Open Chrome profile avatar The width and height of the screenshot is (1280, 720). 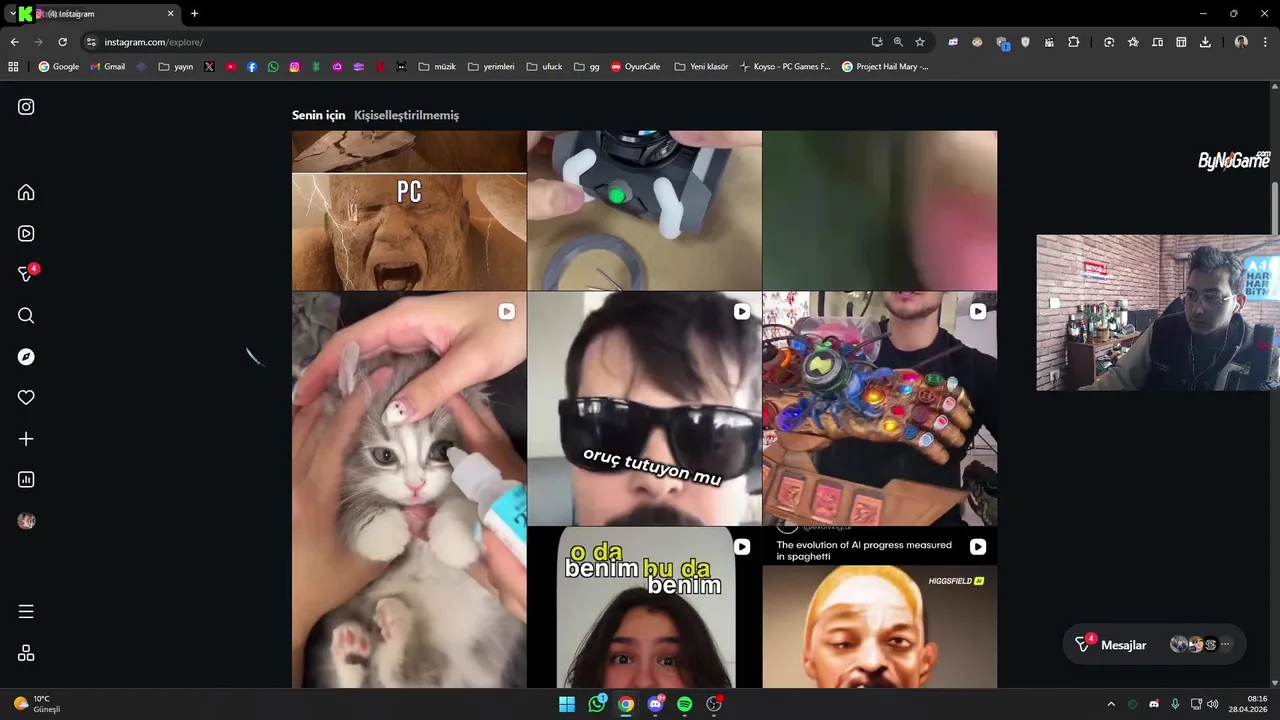1241,42
